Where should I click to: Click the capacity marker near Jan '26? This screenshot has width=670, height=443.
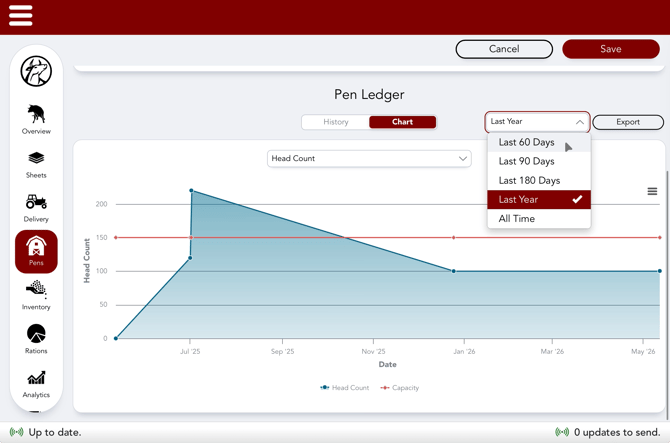454,238
